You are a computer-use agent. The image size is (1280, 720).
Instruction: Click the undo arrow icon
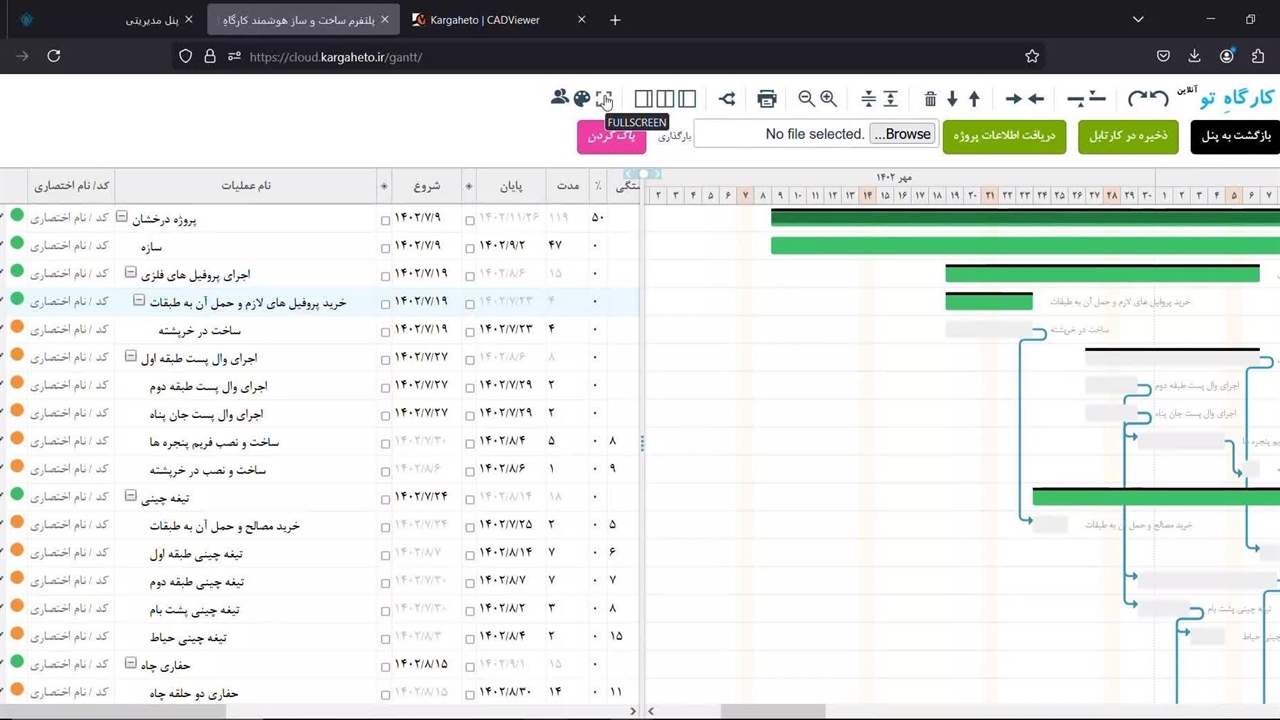[1159, 98]
